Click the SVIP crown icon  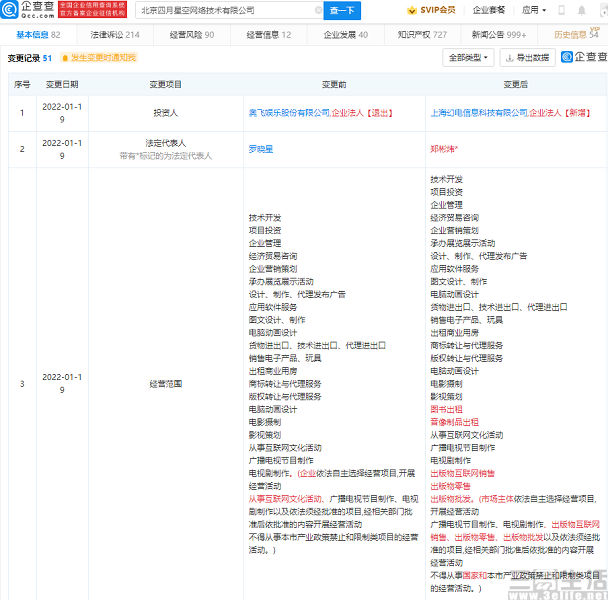pos(411,10)
